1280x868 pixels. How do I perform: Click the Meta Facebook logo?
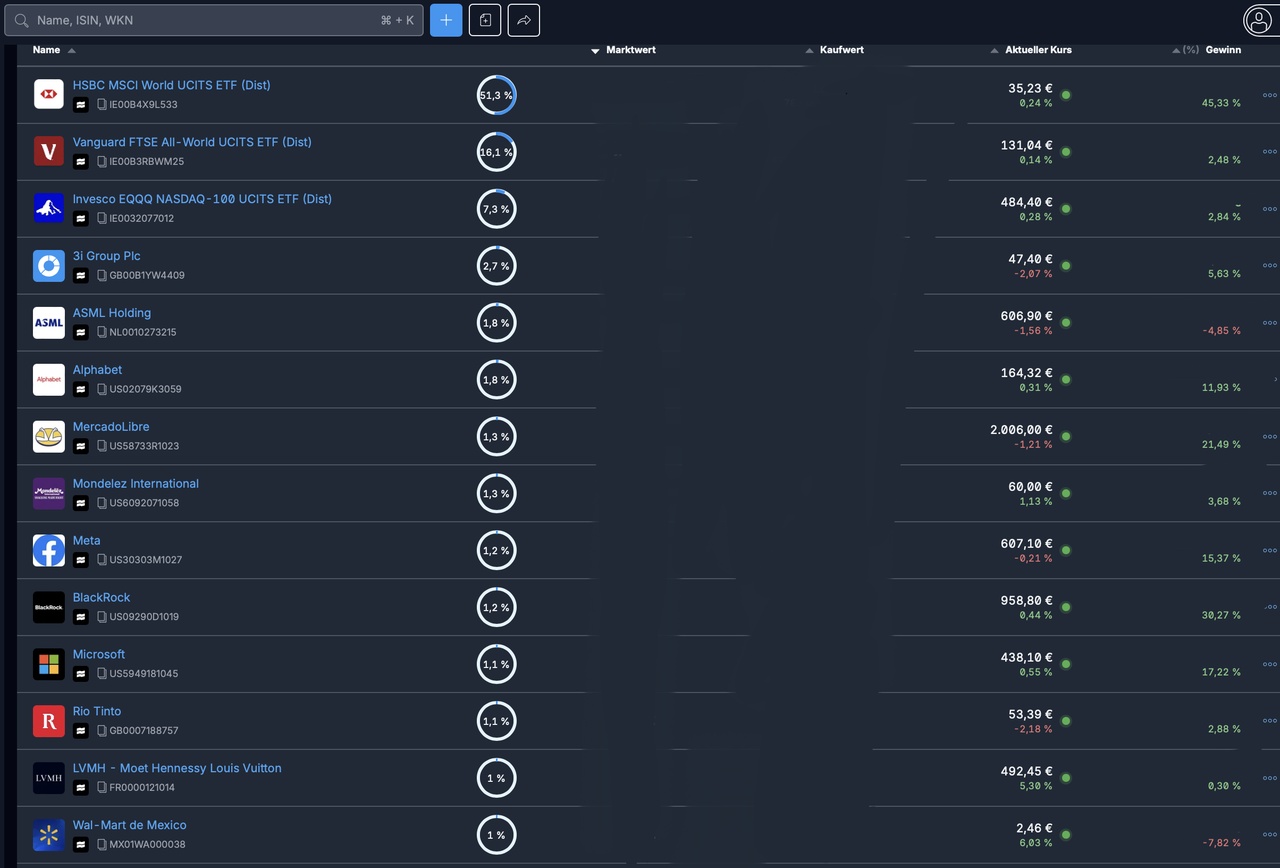(49, 551)
